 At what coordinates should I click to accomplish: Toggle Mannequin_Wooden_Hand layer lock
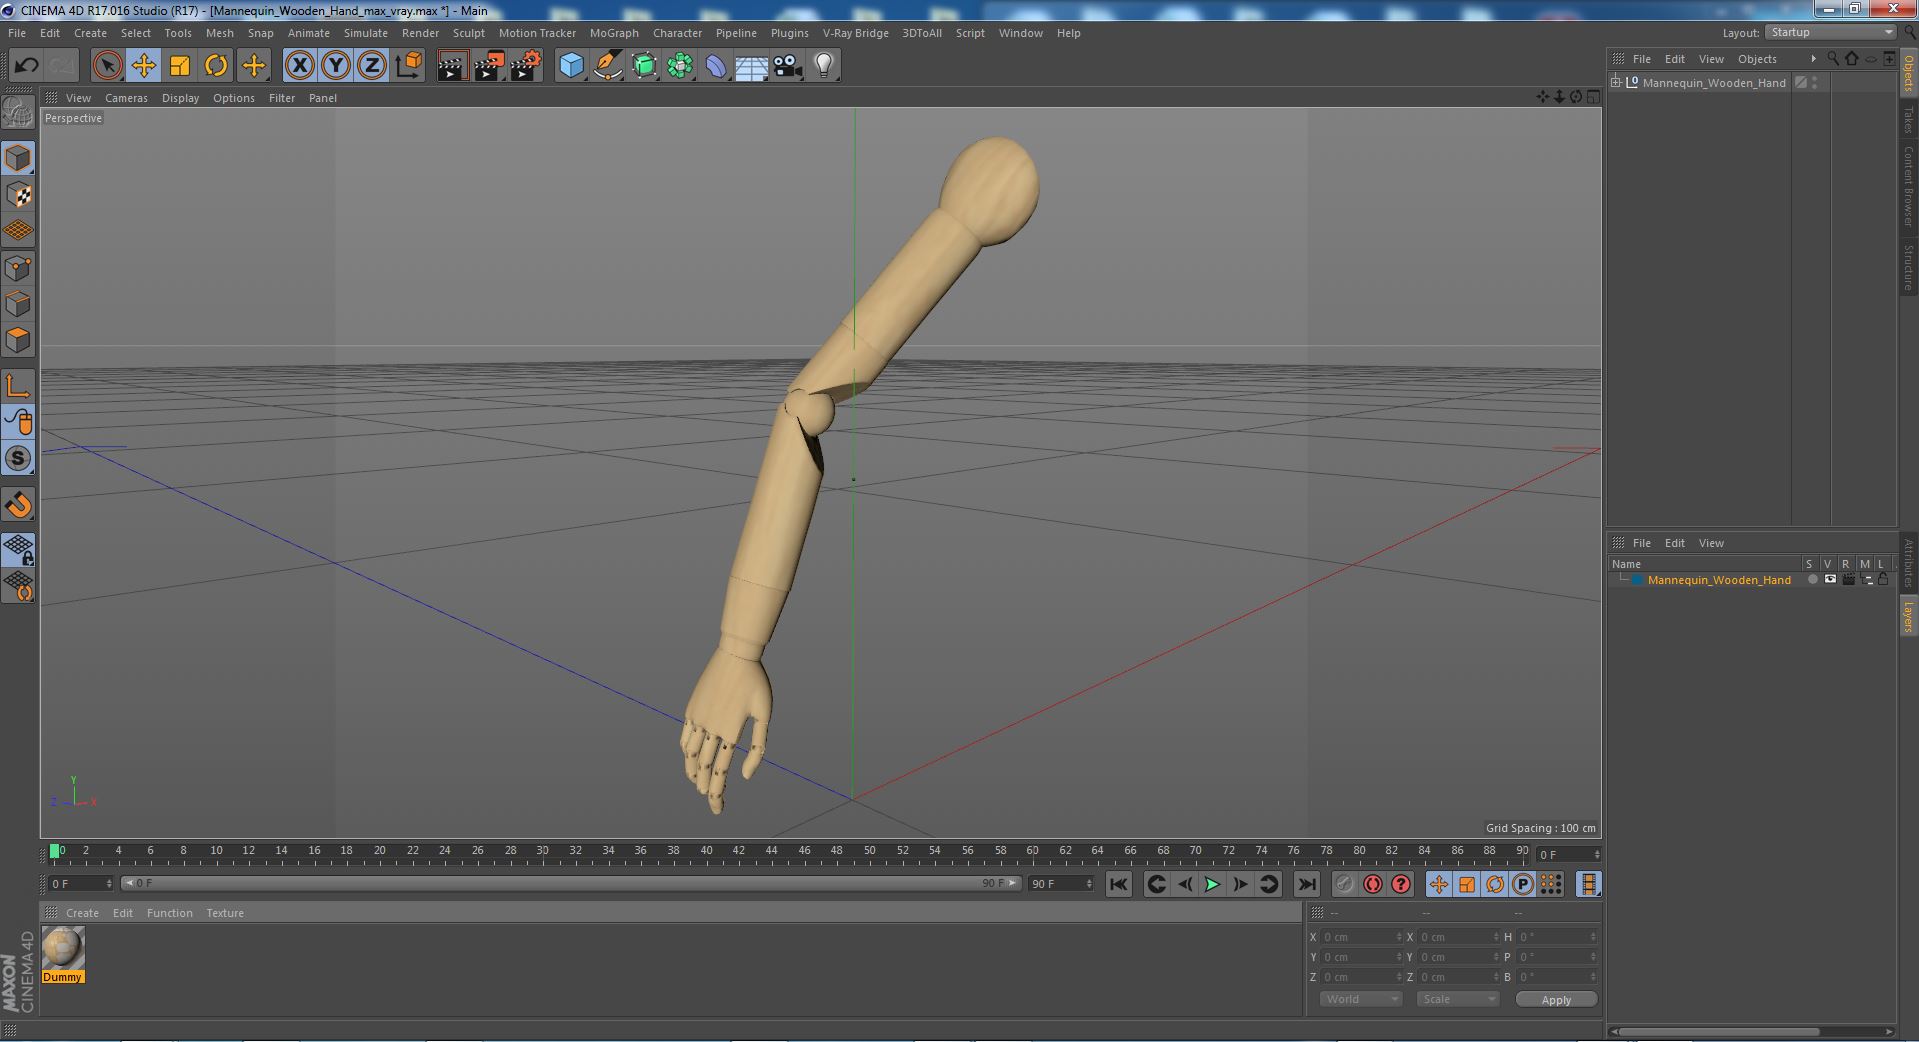coord(1883,580)
